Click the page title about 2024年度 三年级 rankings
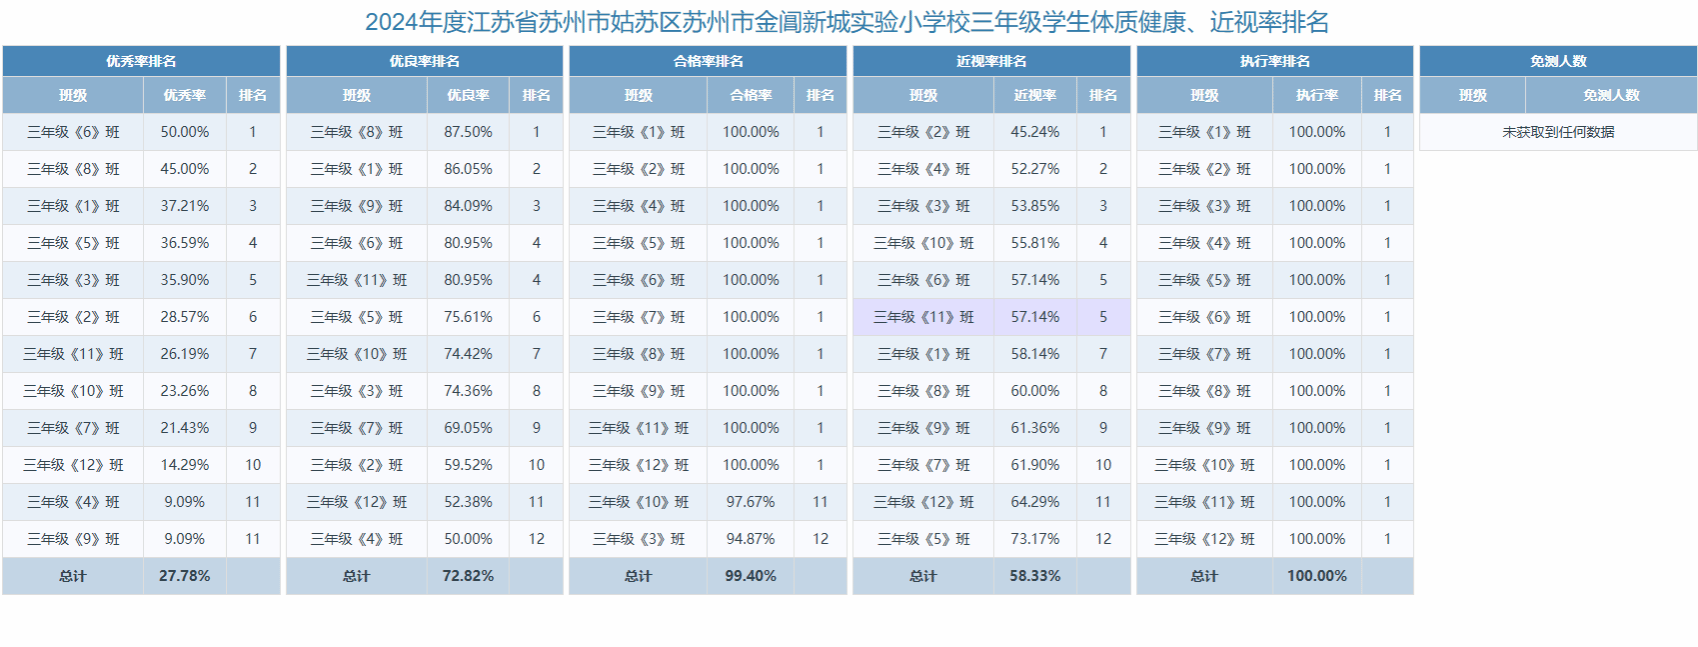 click(847, 22)
